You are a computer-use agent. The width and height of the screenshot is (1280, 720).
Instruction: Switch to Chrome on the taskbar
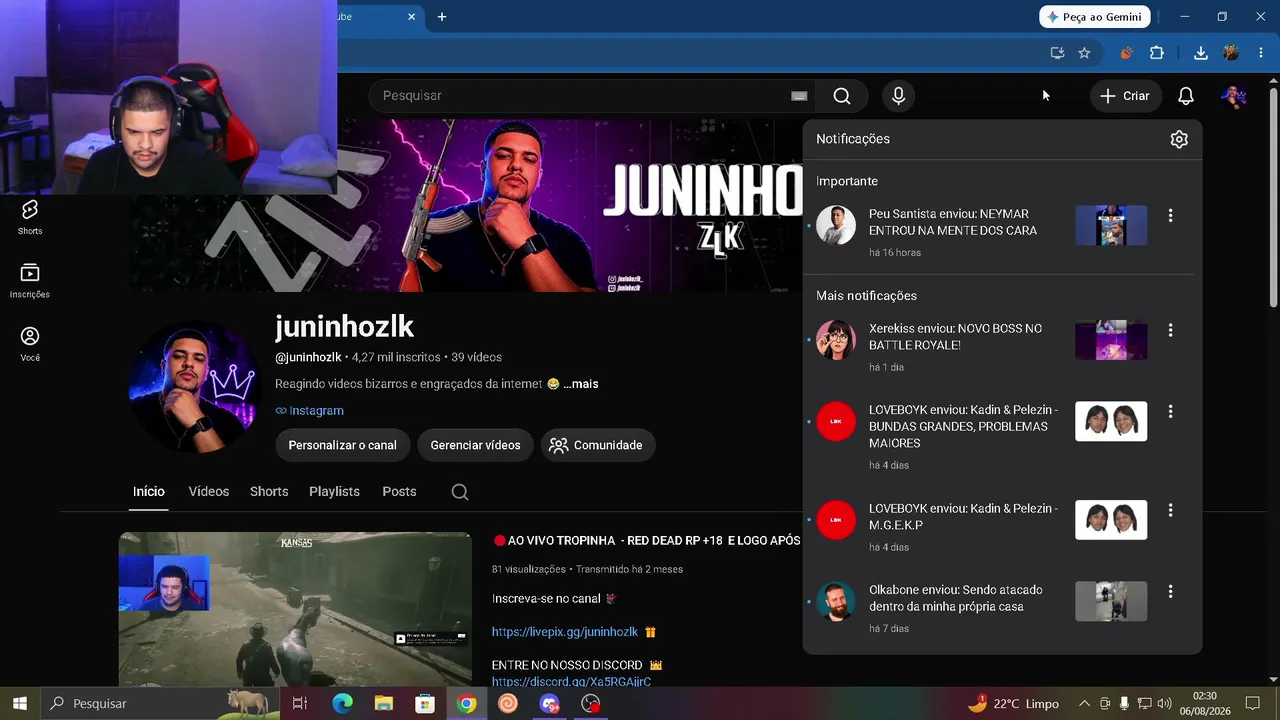(x=466, y=704)
